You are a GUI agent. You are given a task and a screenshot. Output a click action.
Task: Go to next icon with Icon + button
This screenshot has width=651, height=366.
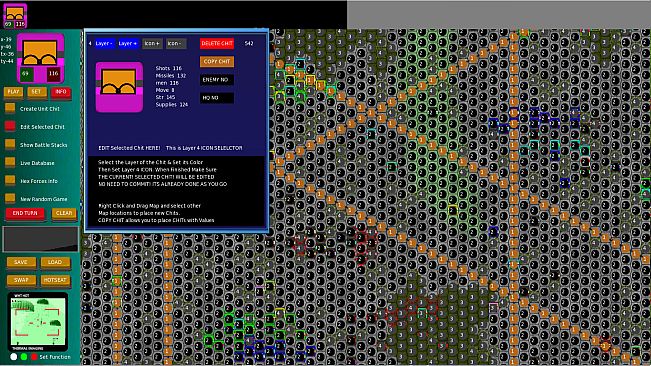coord(152,43)
